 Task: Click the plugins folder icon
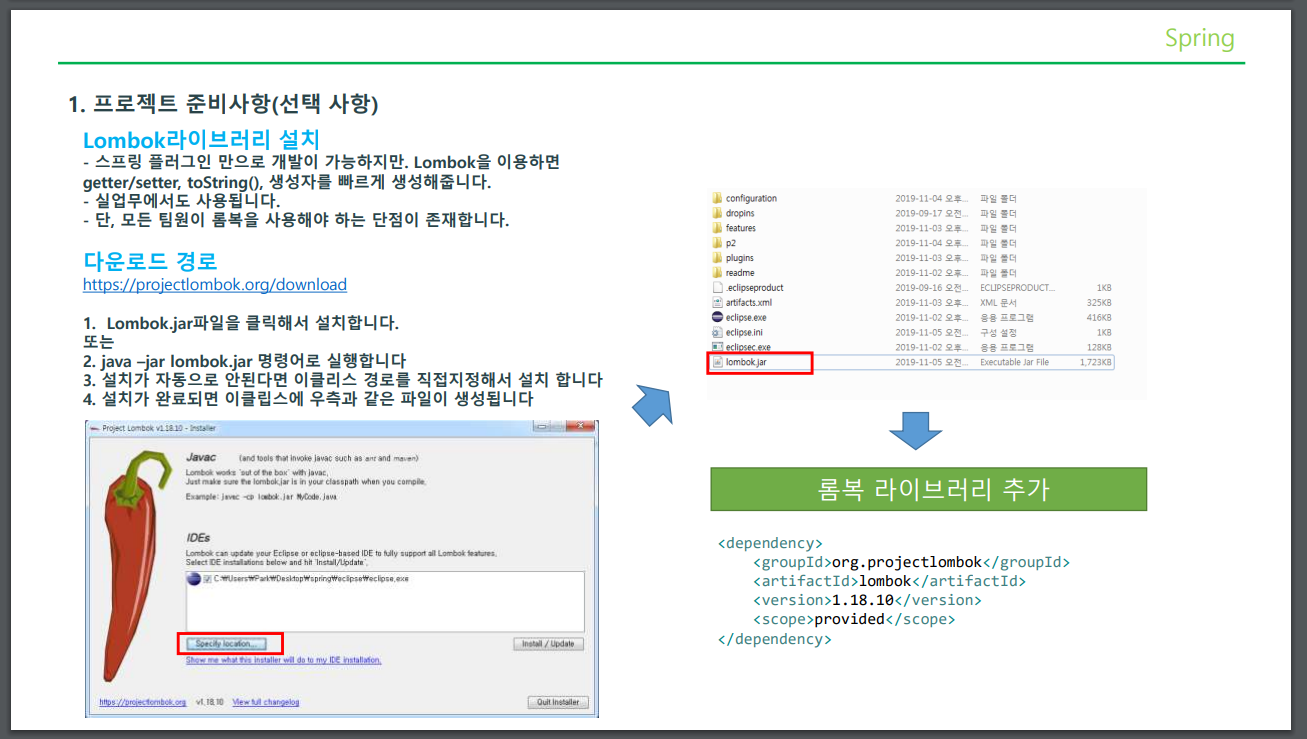717,258
